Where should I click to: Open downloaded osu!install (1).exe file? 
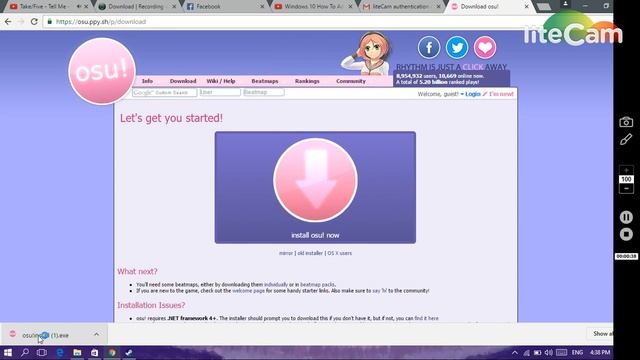tap(45, 335)
